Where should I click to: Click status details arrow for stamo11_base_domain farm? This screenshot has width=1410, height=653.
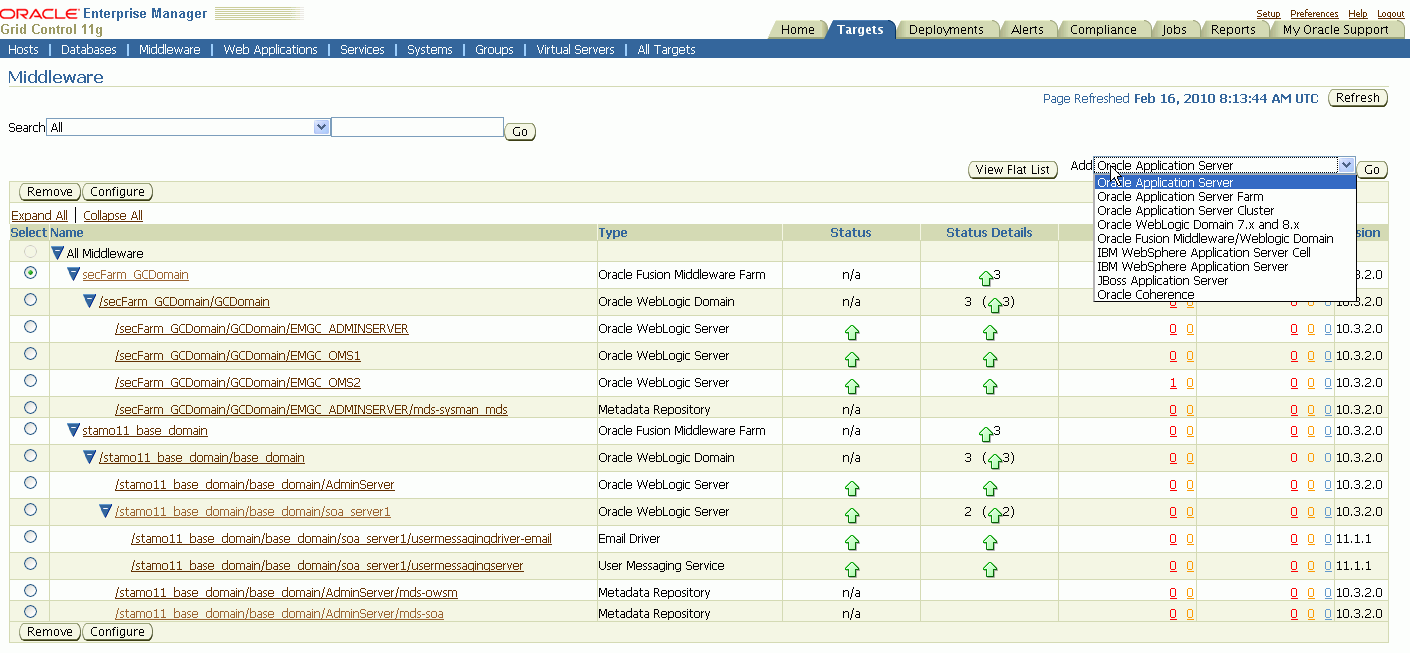(x=986, y=434)
